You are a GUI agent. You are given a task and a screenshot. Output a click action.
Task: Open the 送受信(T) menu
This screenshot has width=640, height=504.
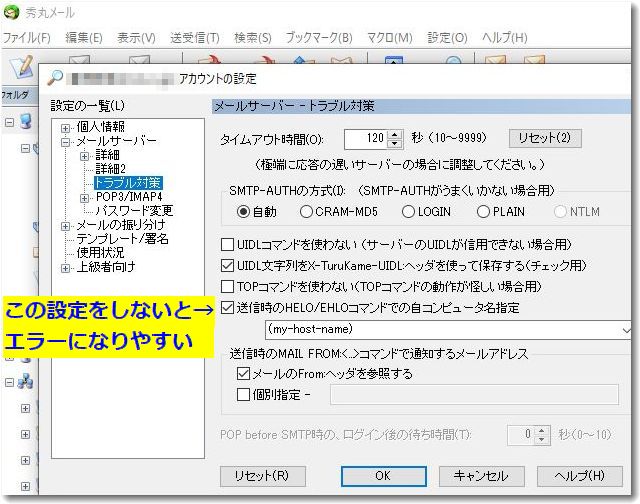coord(195,38)
